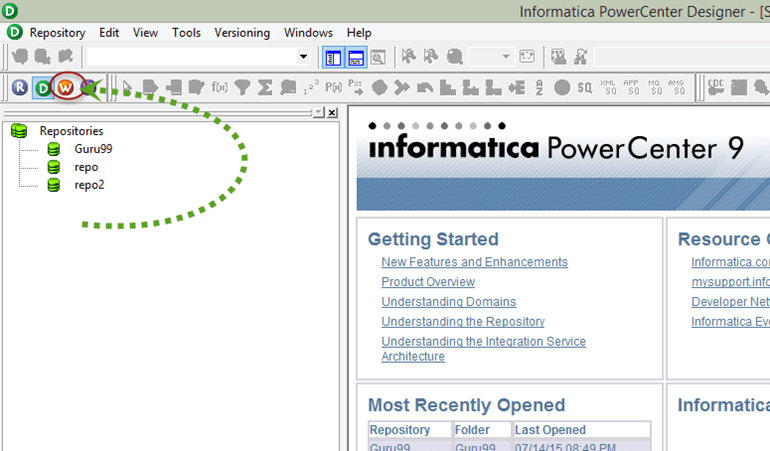The image size is (770, 451).
Task: Select the XML Source Qualifier icon
Action: pos(607,87)
